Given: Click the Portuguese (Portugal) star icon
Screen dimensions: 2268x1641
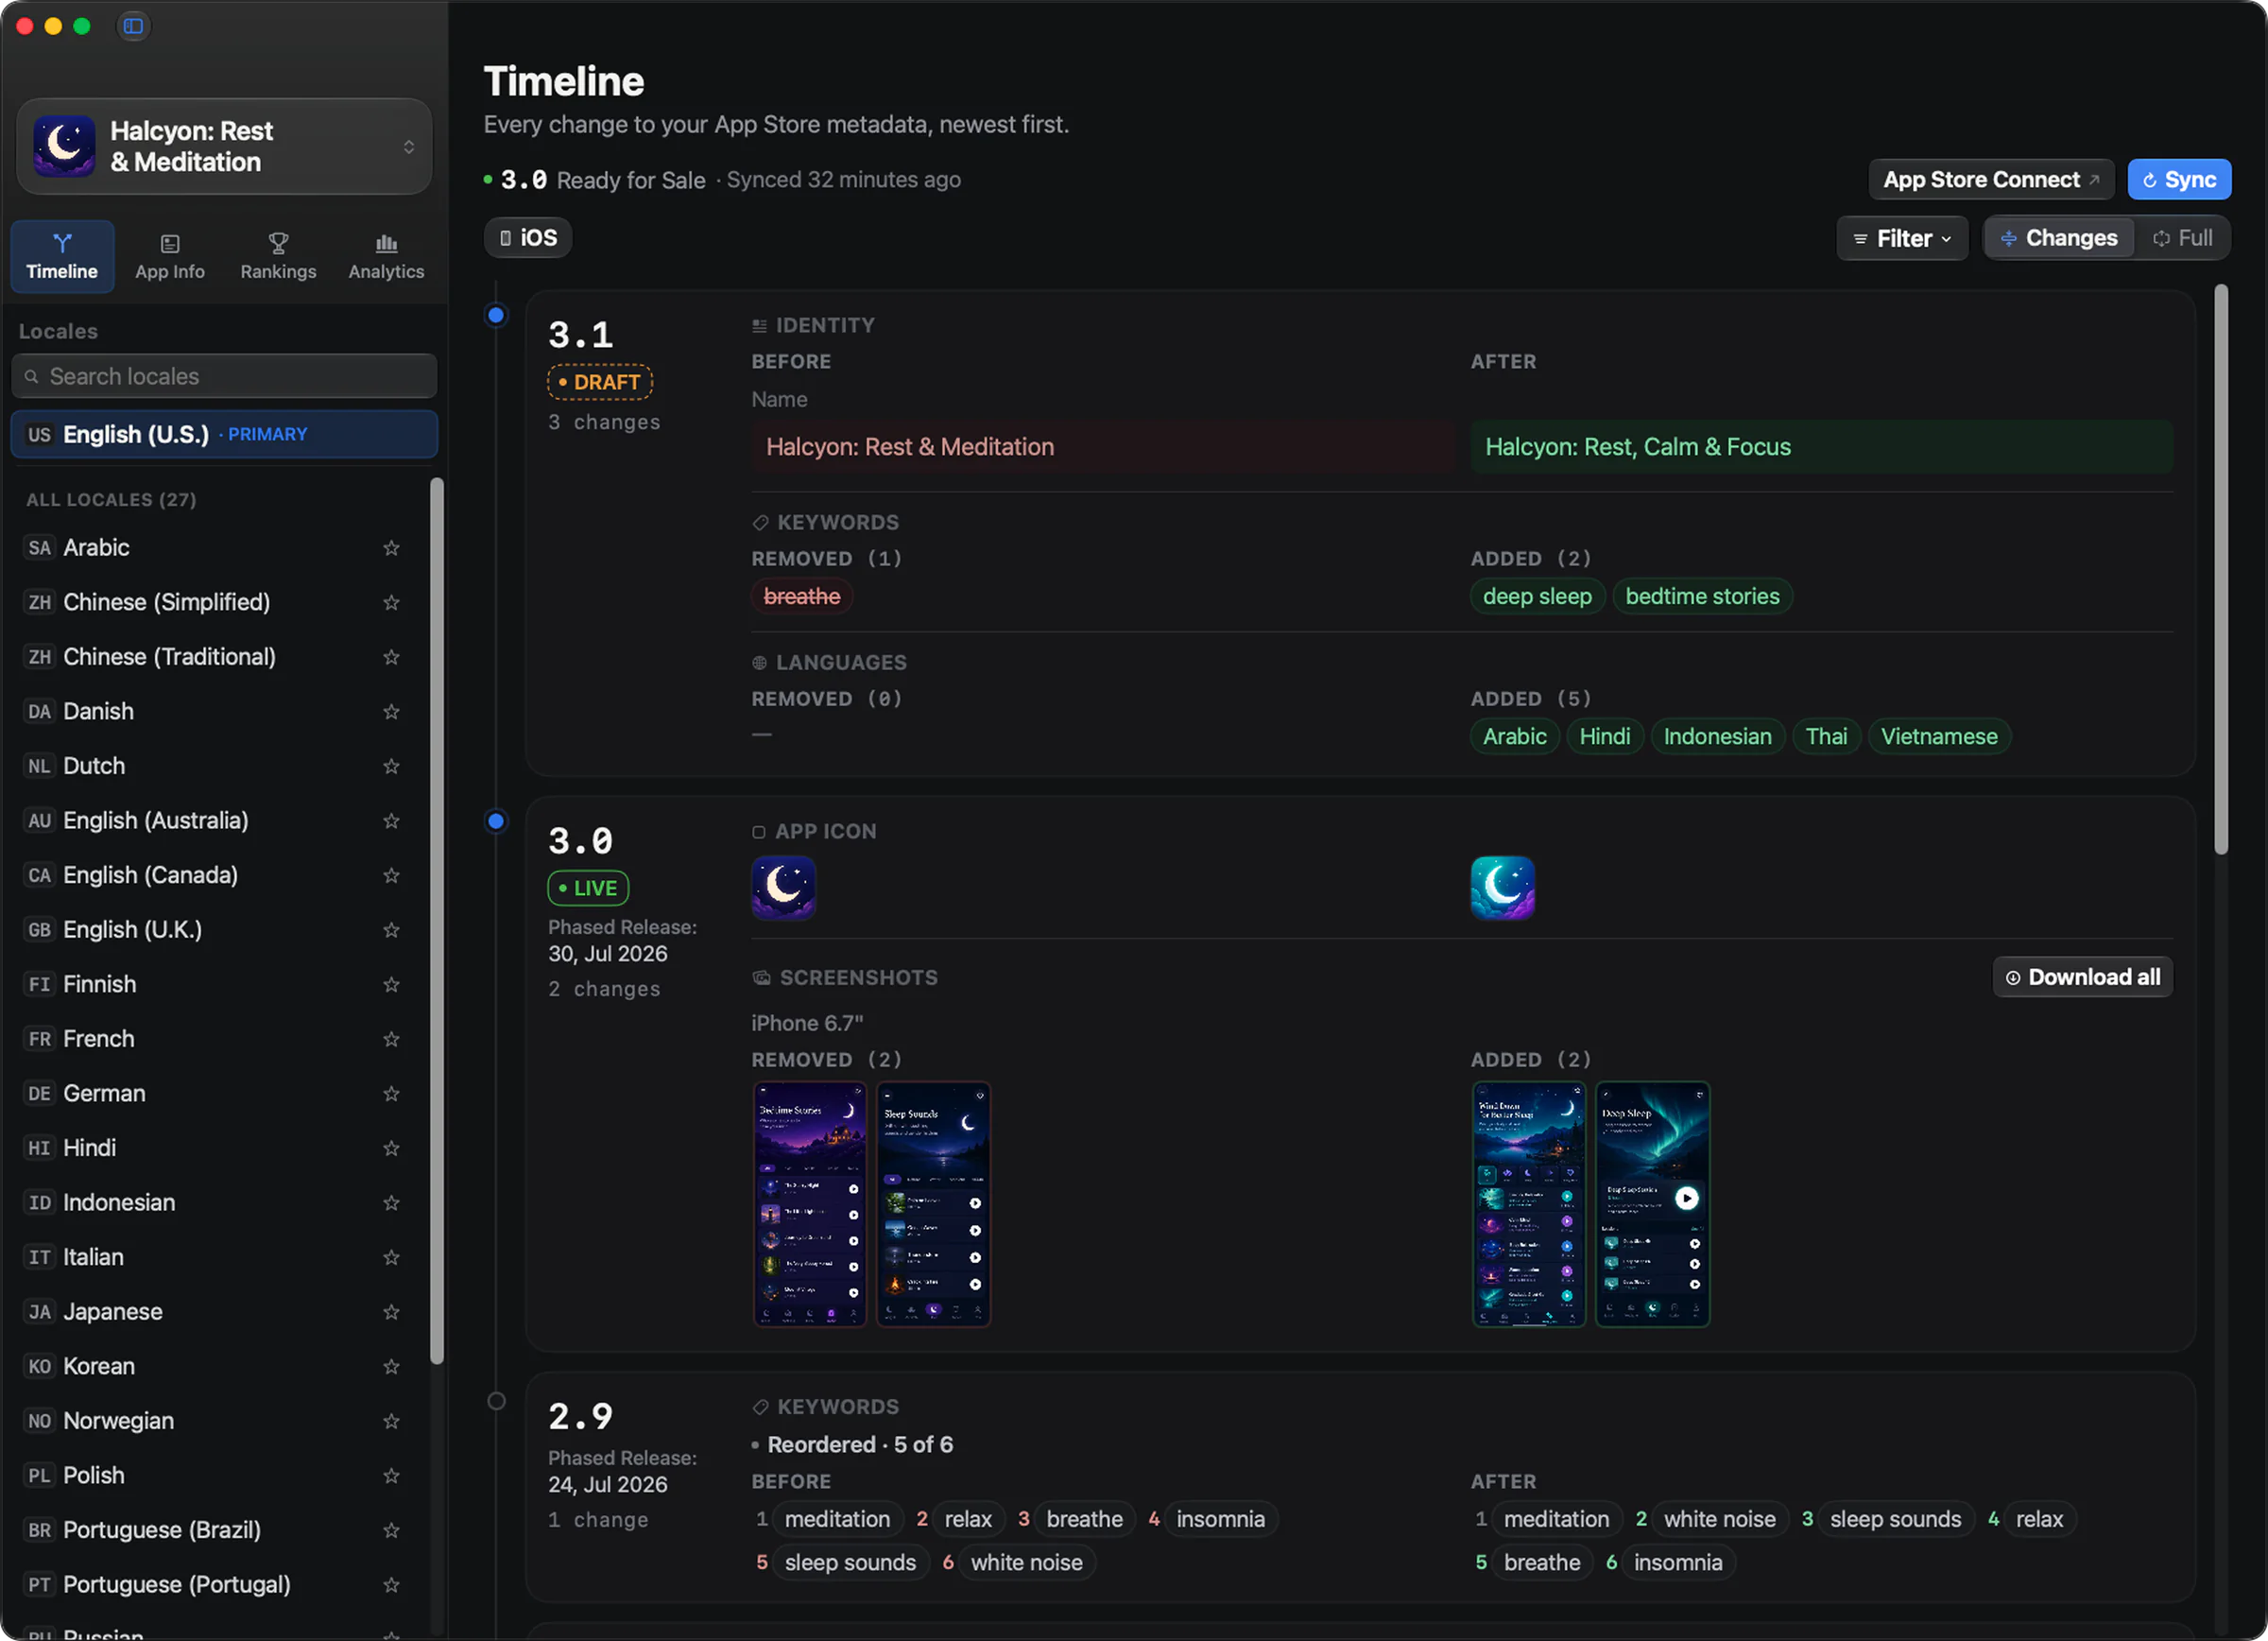Looking at the screenshot, I should click(x=391, y=1585).
